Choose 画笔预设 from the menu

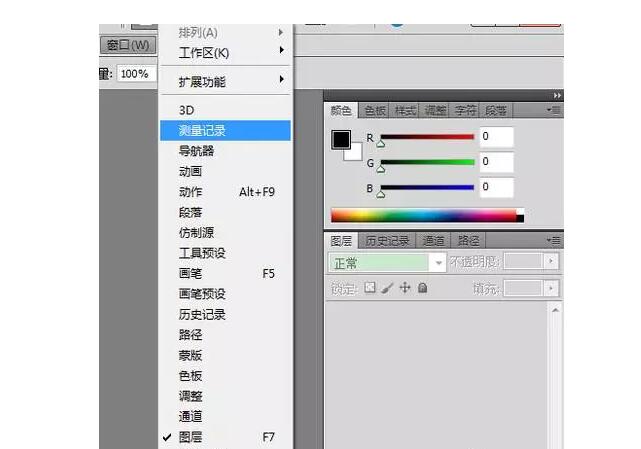pos(225,294)
